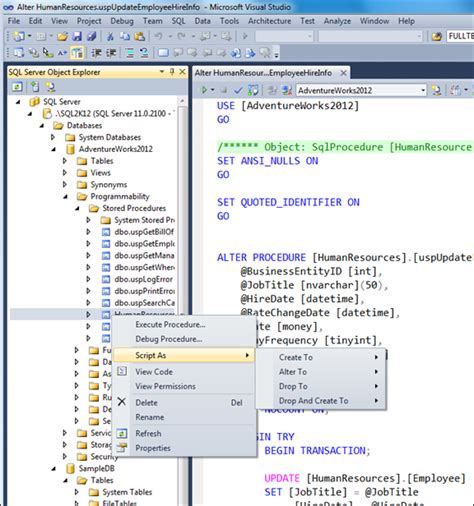Open the AdventureWorks2012 database dropdown
The height and width of the screenshot is (506, 474).
423,90
